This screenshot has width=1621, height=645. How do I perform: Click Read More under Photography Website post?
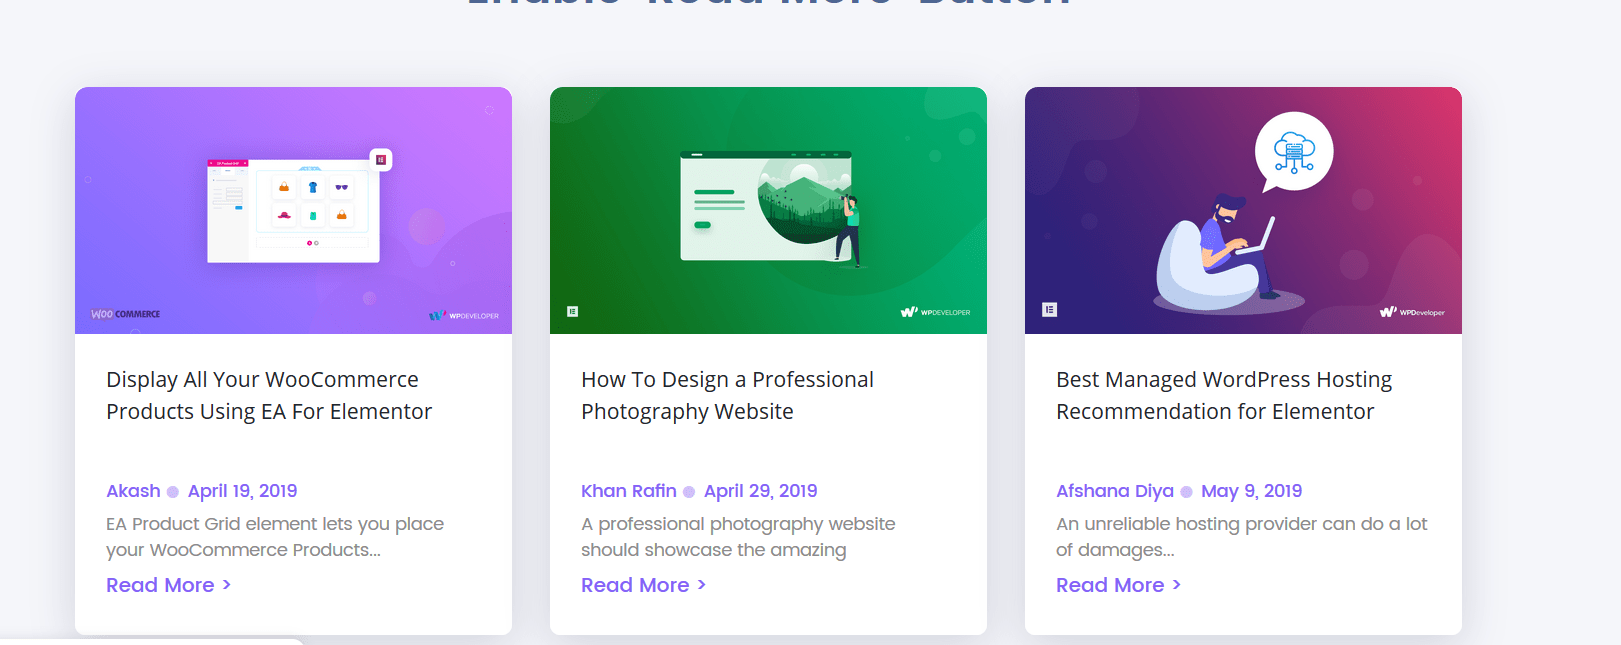(643, 585)
